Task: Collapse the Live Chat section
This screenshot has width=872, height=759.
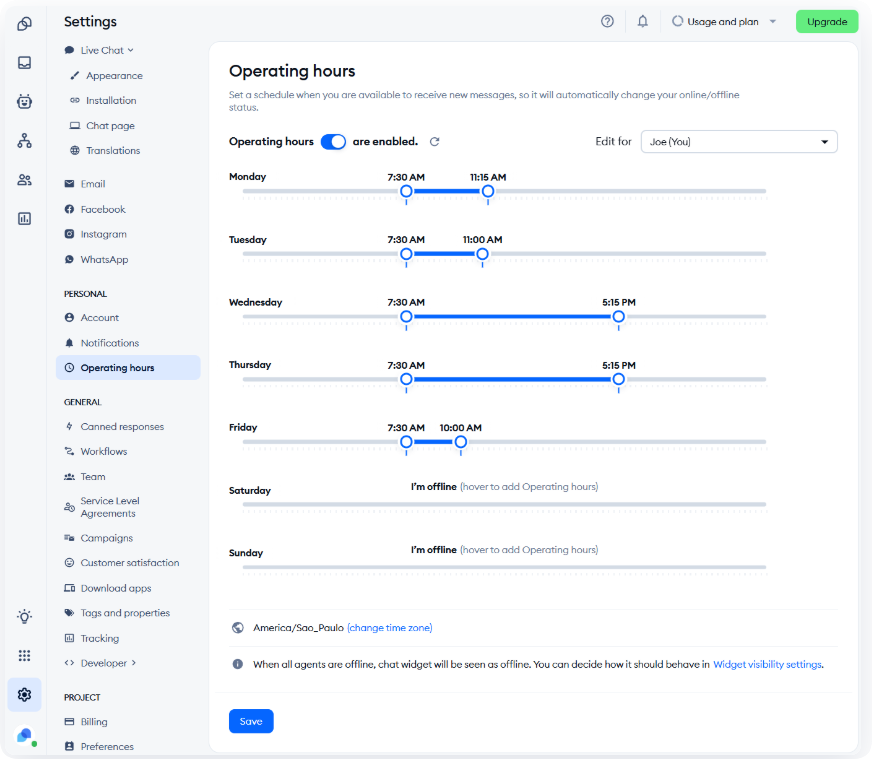Action: (106, 50)
